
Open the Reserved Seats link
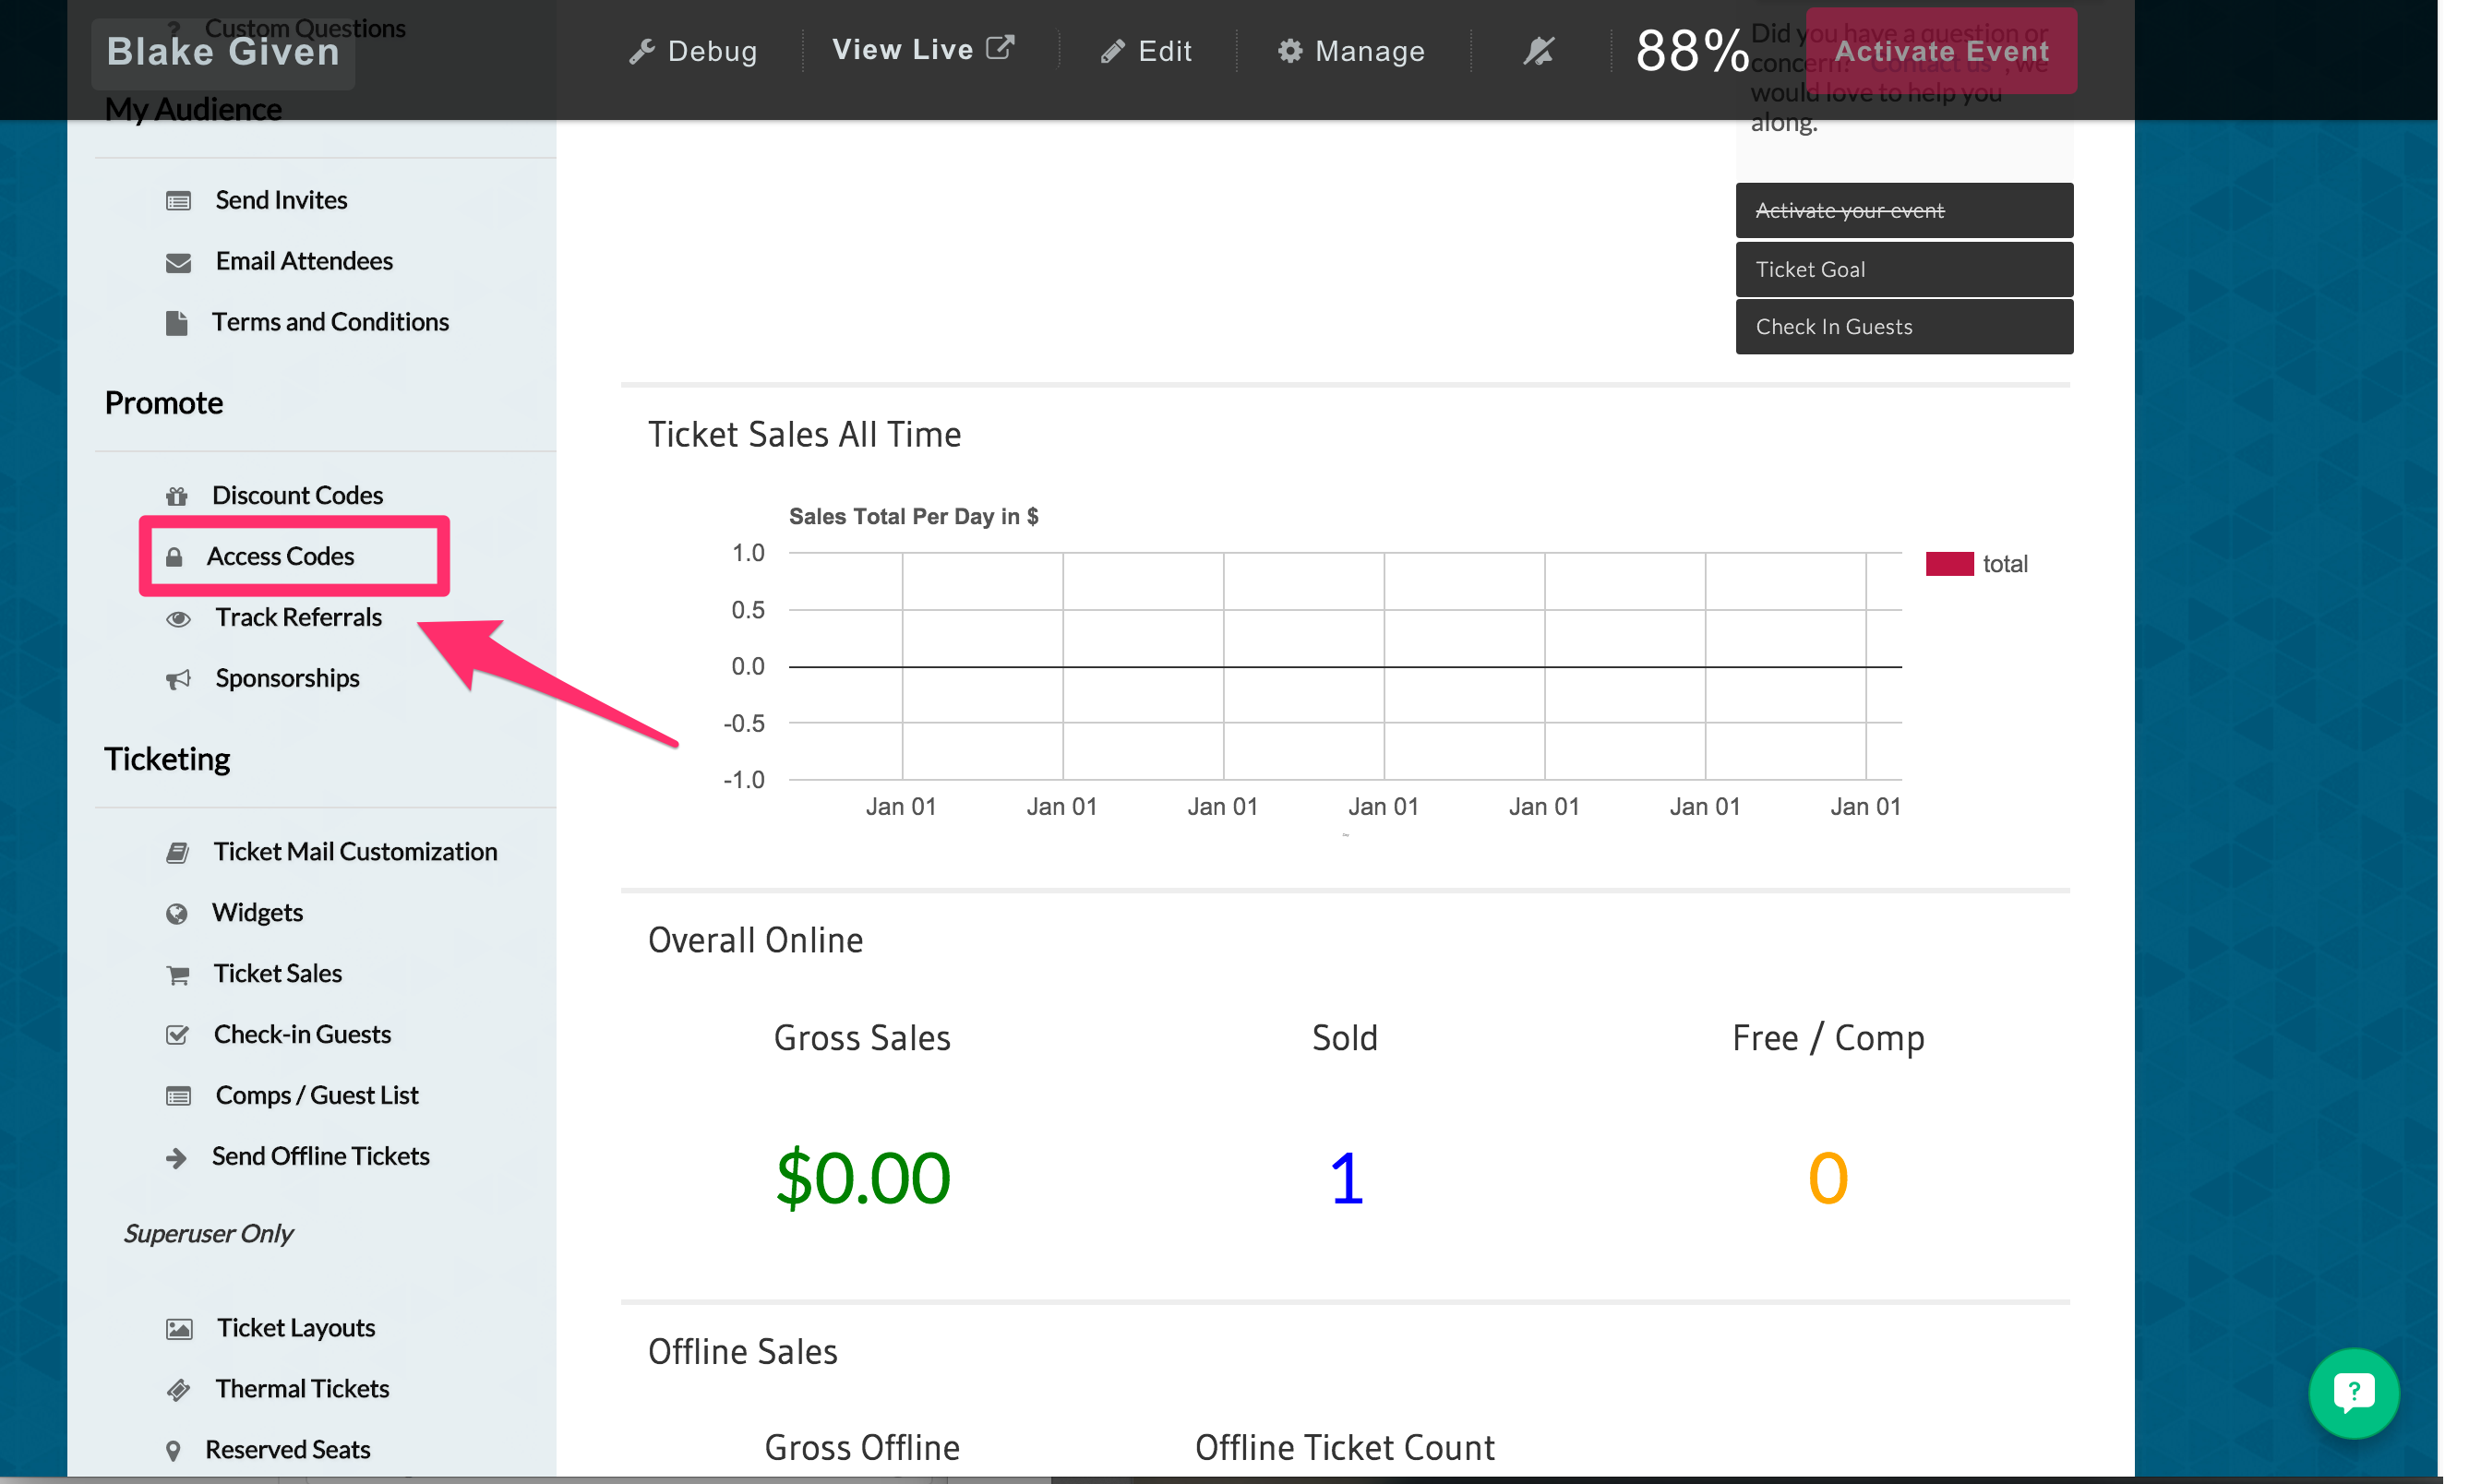pyautogui.click(x=287, y=1449)
